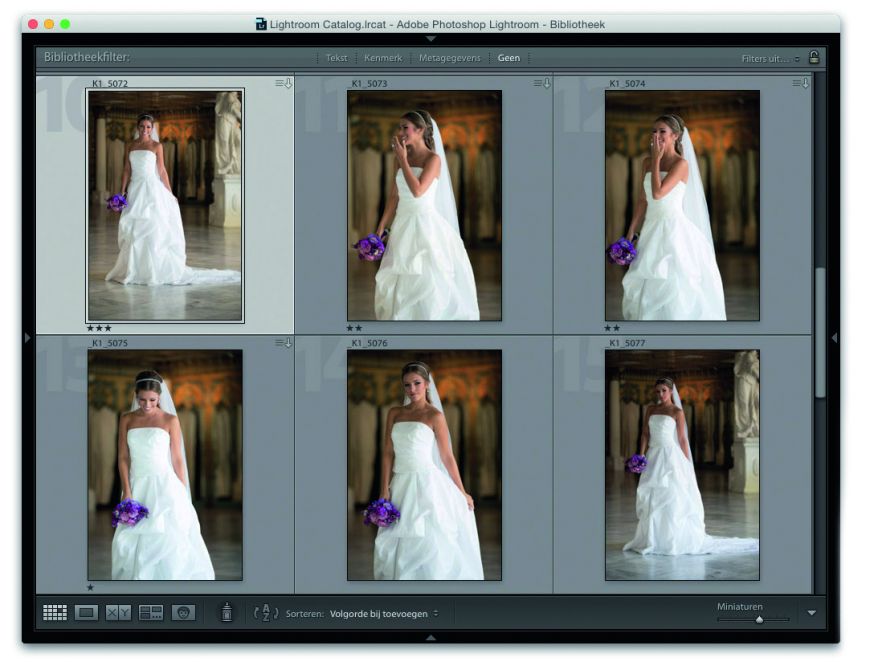
Task: Open People face view
Action: pyautogui.click(x=183, y=613)
